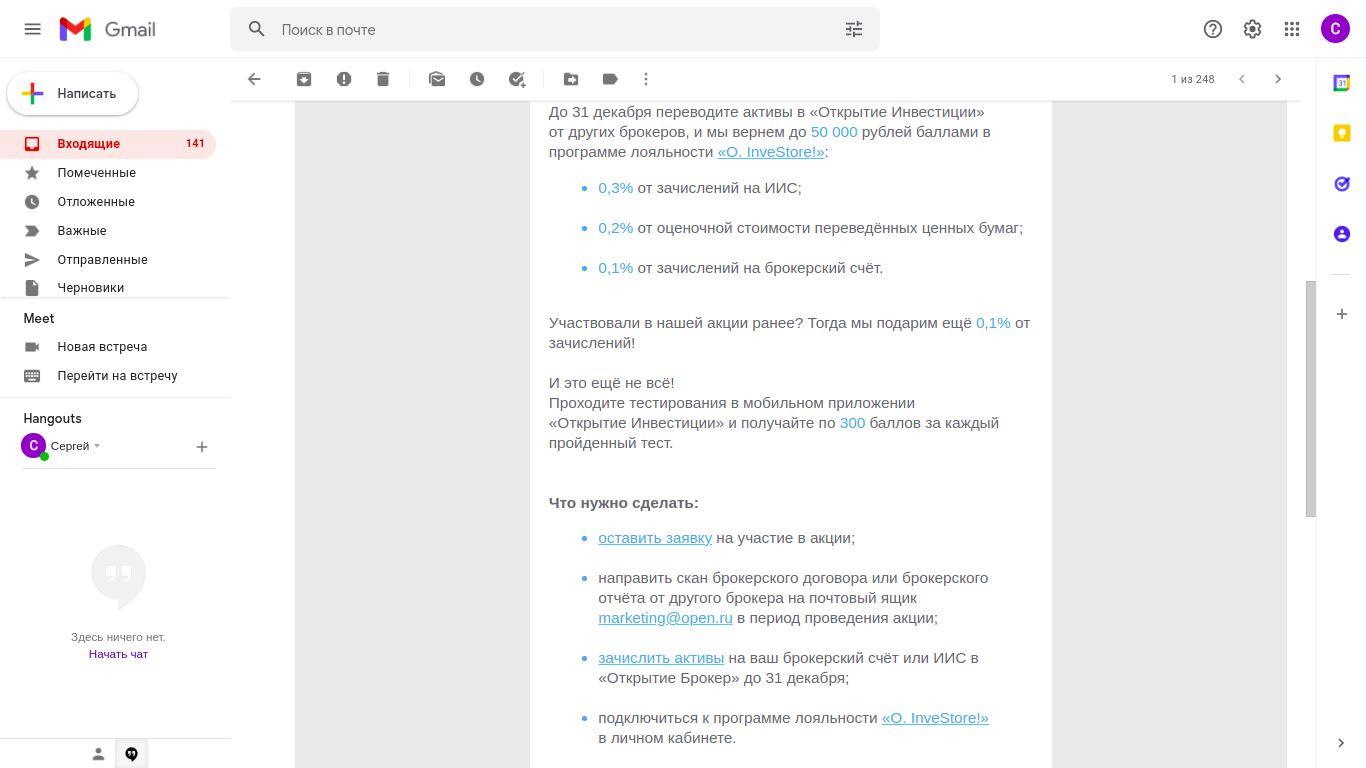Go to the older email
This screenshot has width=1366, height=768.
pos(1278,79)
